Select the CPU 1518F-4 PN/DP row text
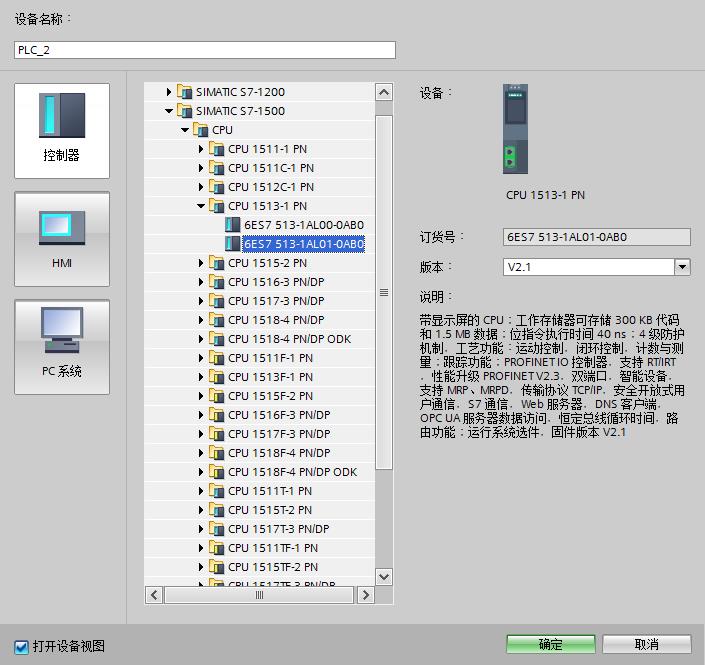The height and width of the screenshot is (665, 705). click(279, 453)
